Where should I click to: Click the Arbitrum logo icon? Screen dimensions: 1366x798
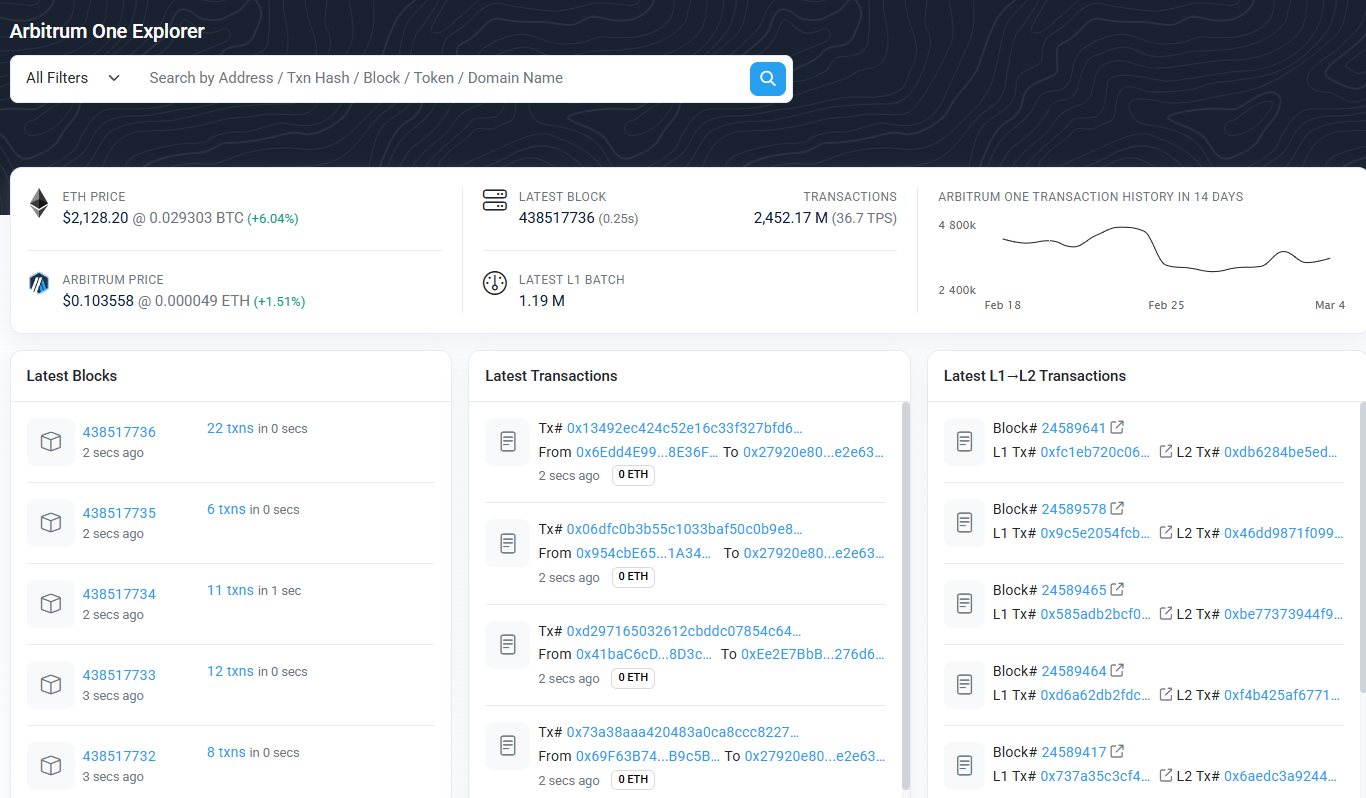pyautogui.click(x=39, y=284)
